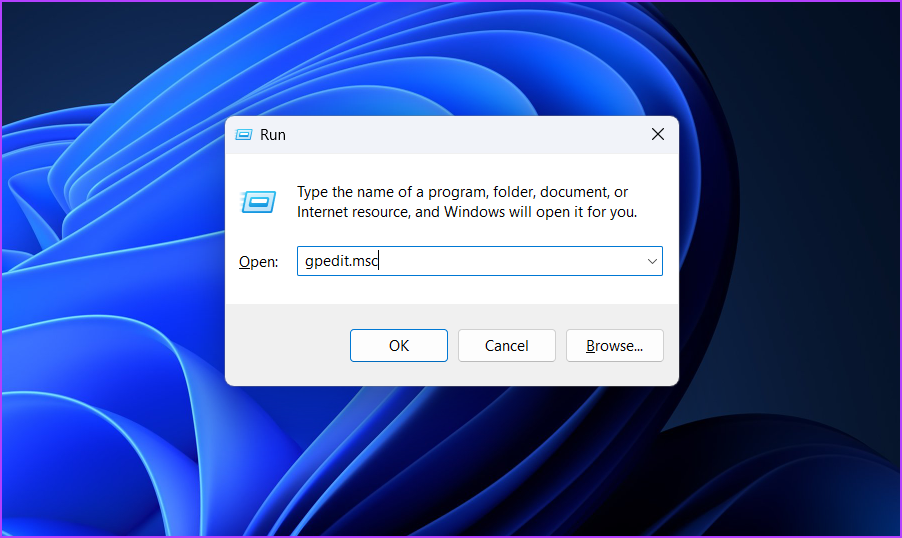Viewport: 902px width, 538px height.
Task: Click the OK button in Run dialog
Action: (399, 345)
